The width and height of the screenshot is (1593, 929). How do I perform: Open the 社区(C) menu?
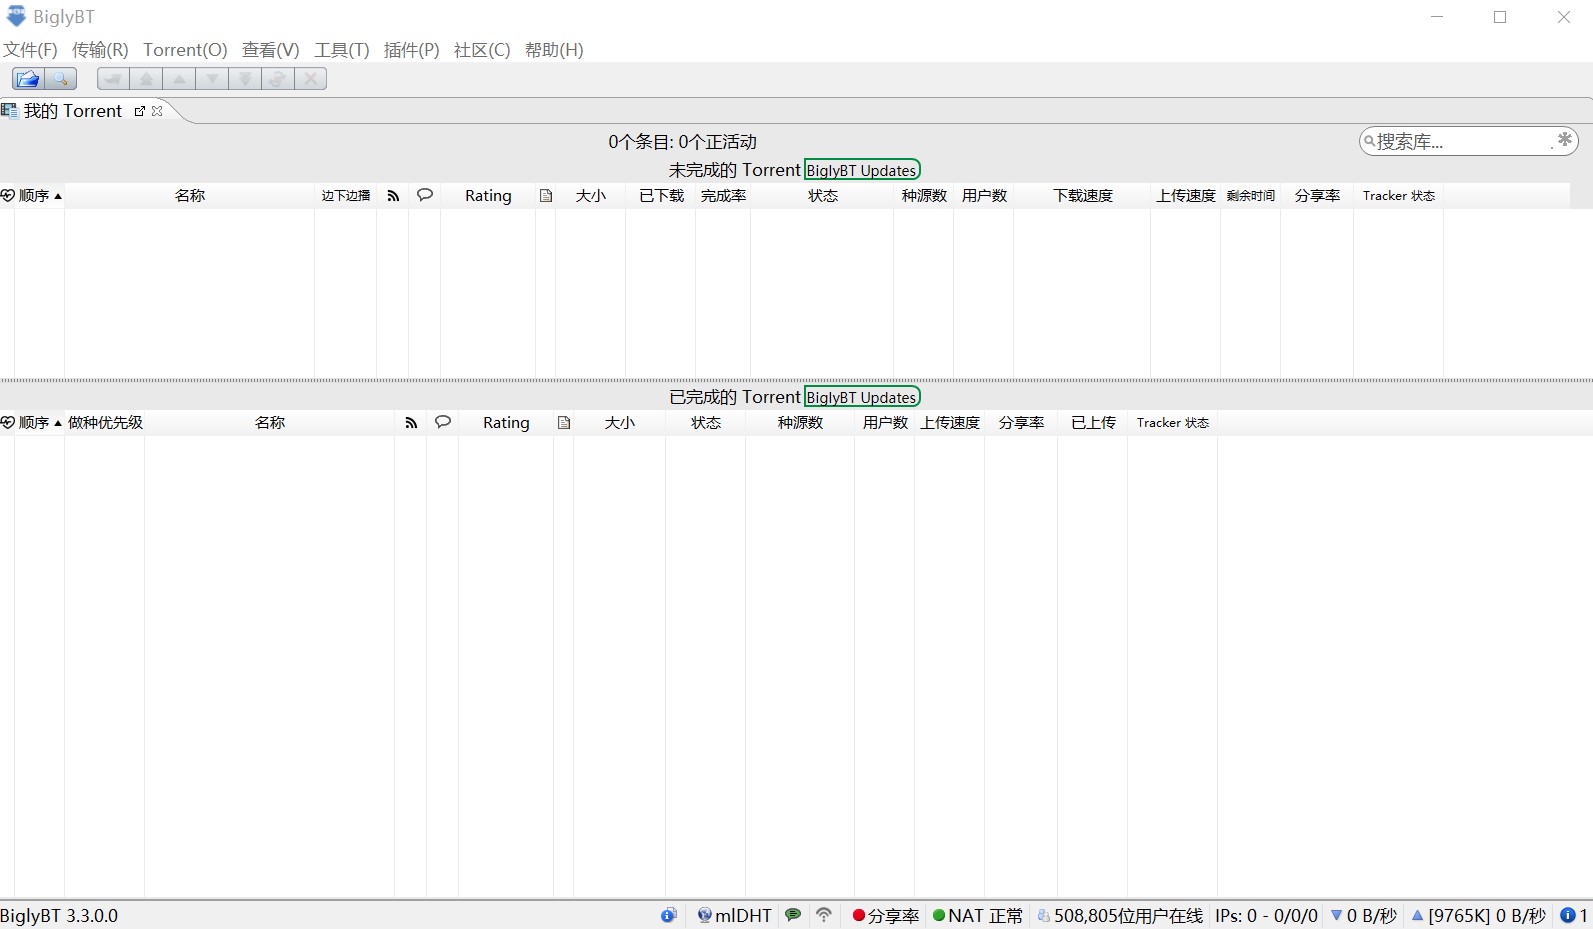(x=482, y=50)
